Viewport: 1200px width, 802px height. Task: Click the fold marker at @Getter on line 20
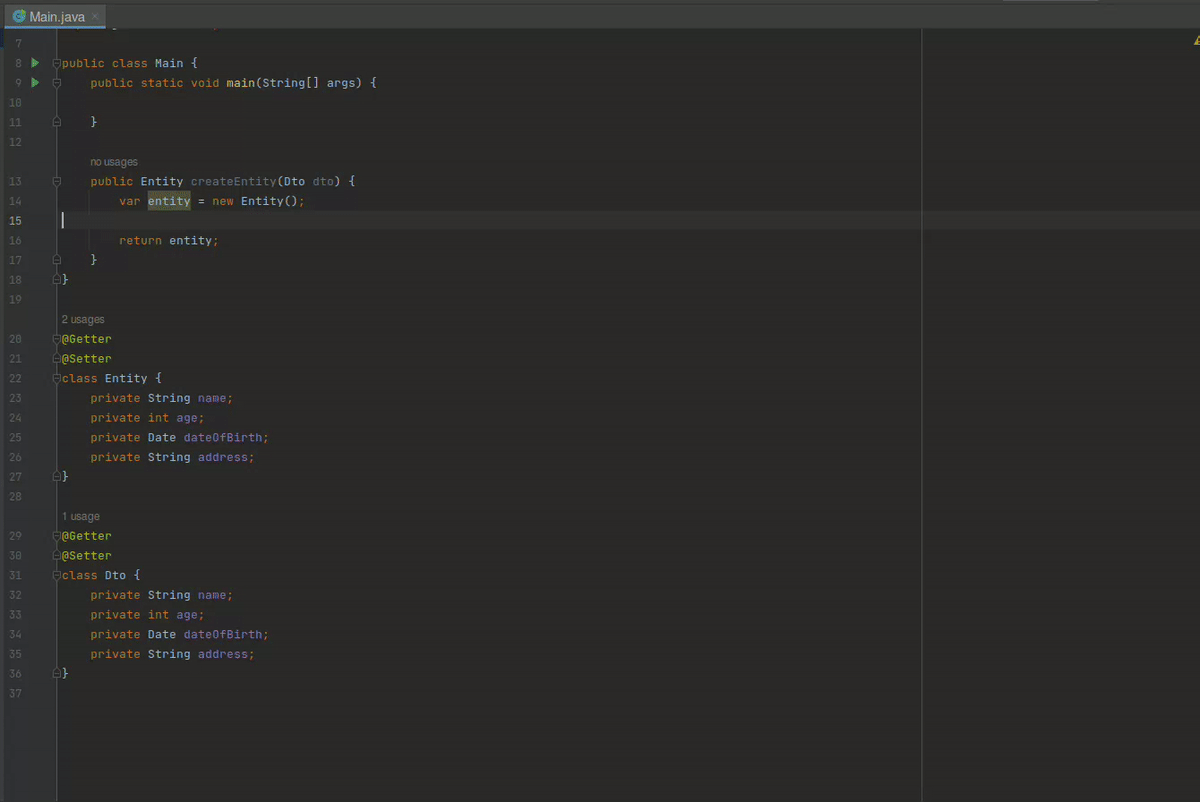(57, 340)
